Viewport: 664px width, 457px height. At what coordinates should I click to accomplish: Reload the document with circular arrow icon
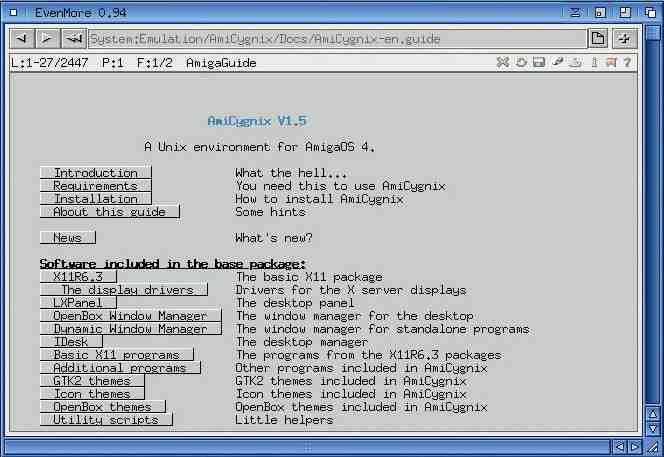pyautogui.click(x=521, y=63)
